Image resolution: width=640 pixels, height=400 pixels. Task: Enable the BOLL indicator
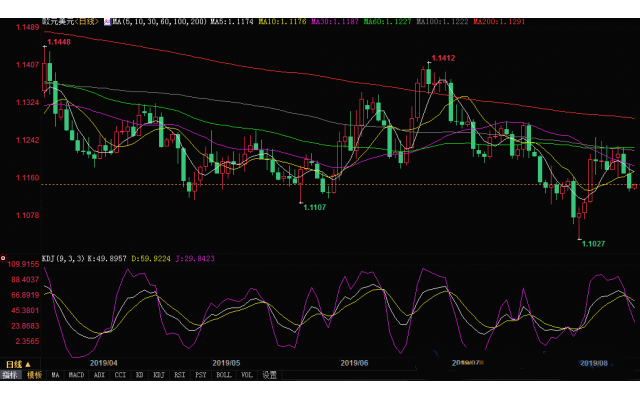[x=223, y=375]
